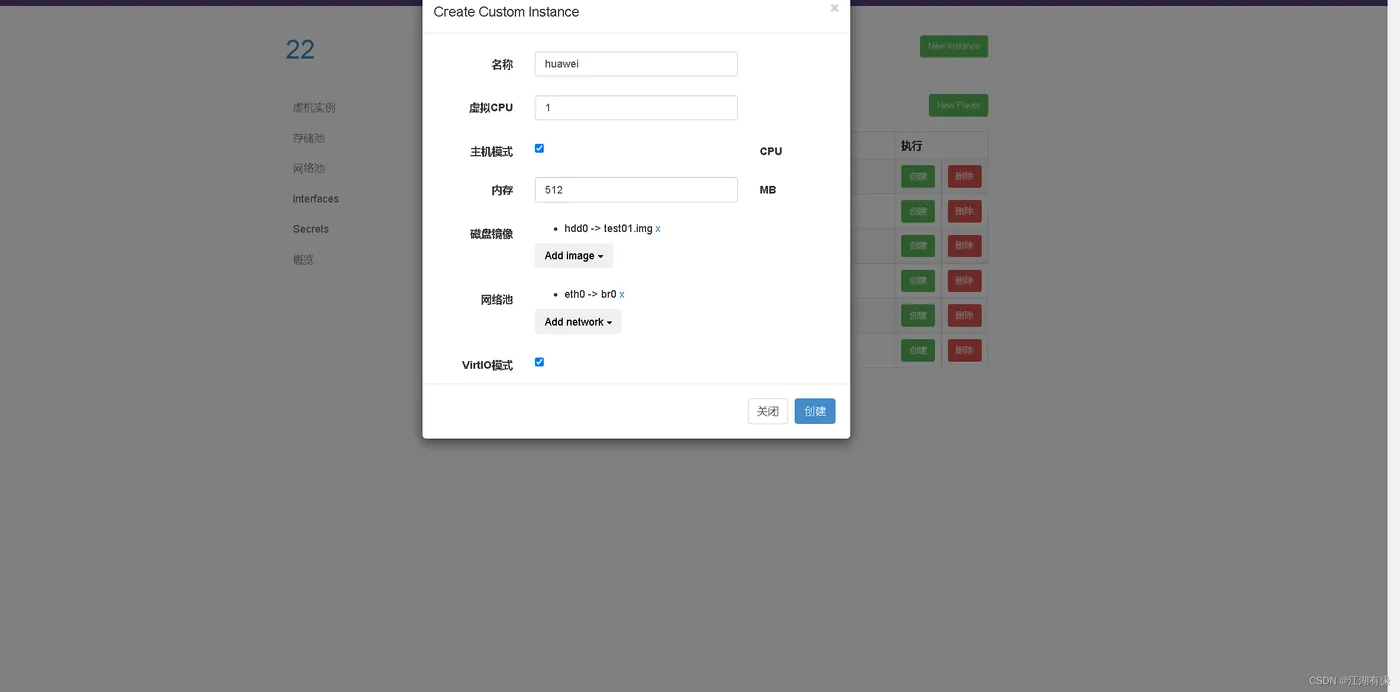The height and width of the screenshot is (692, 1400).
Task: Open 虚机实例 in the sidebar
Action: click(x=314, y=108)
